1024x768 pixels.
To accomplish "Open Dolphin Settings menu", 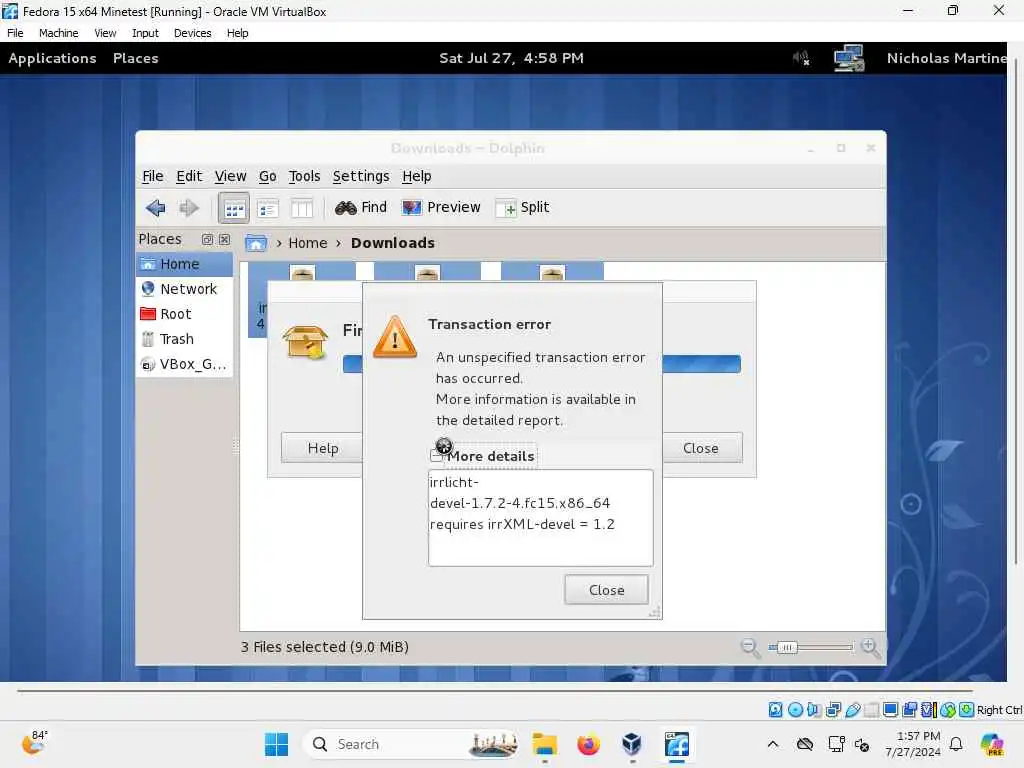I will (x=361, y=176).
